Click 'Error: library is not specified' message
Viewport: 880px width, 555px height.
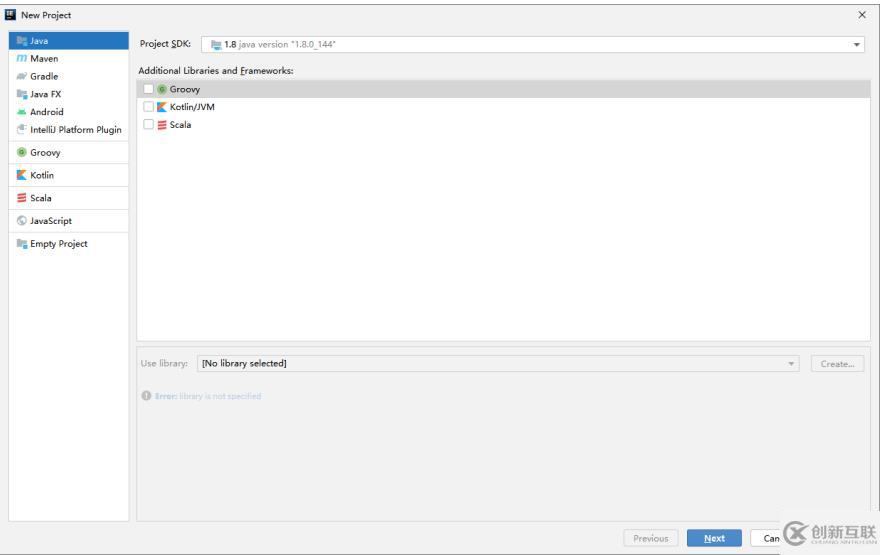[x=208, y=396]
